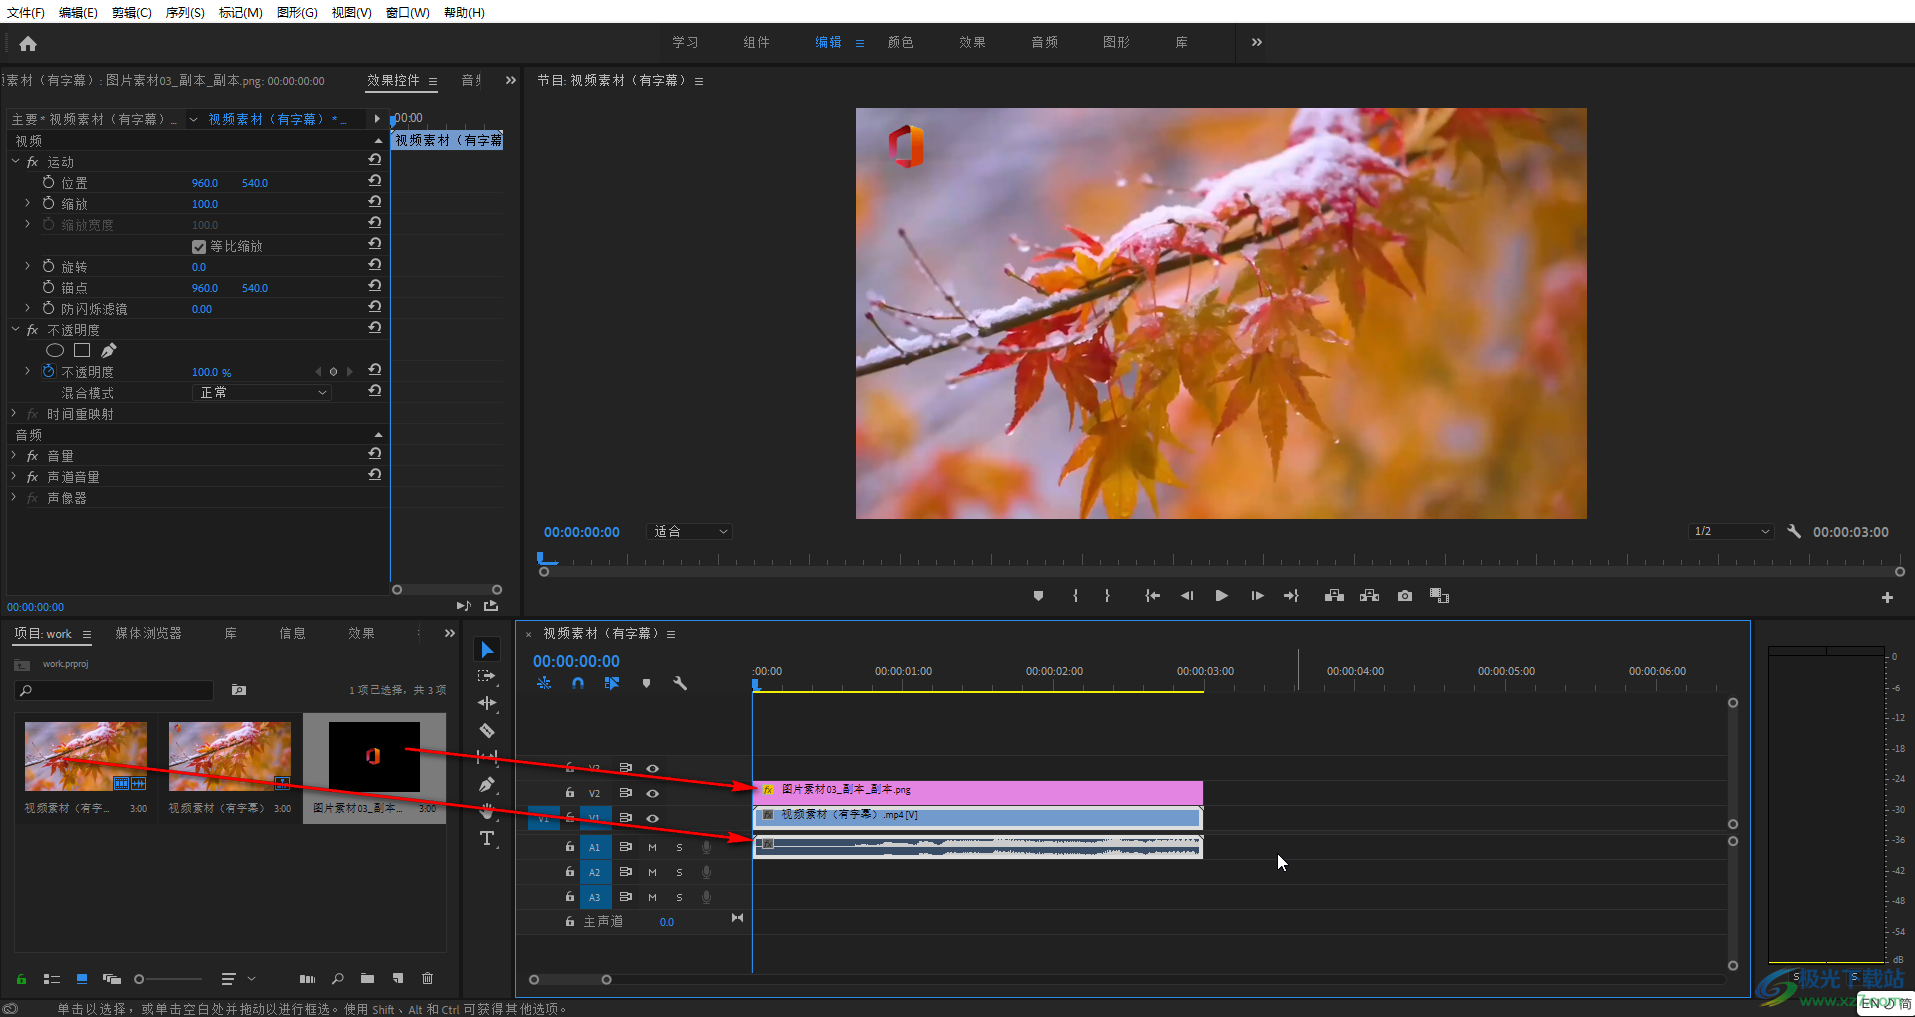Open 窗口(W) menu
This screenshot has width=1915, height=1017.
(407, 12)
